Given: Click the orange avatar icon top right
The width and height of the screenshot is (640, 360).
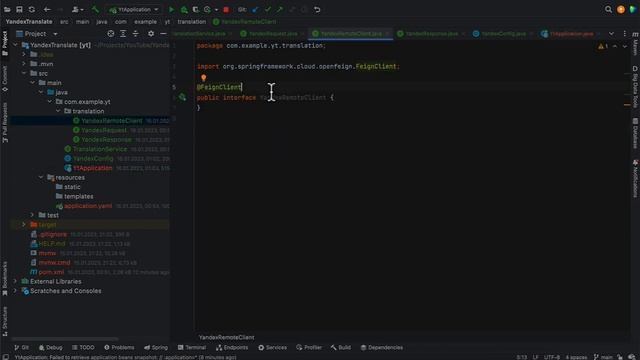Looking at the screenshot, I should [621, 9].
